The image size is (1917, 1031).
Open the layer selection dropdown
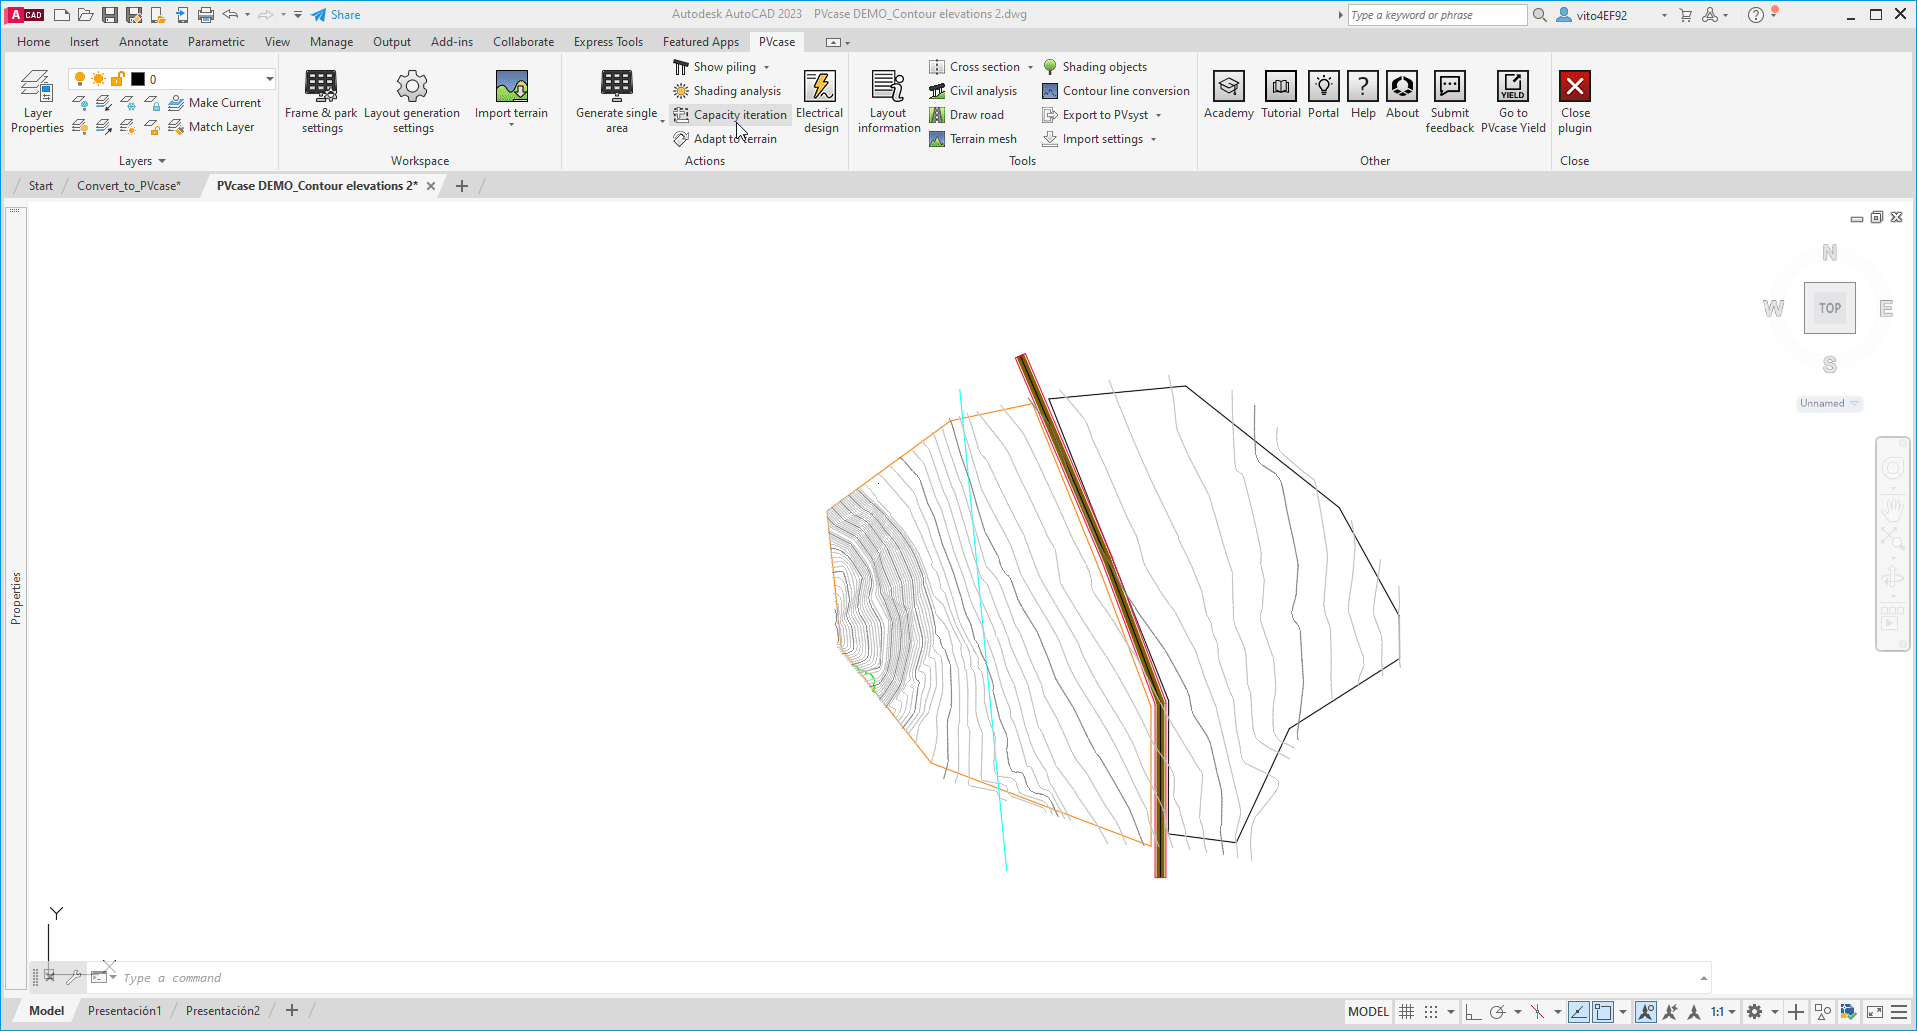click(x=269, y=79)
